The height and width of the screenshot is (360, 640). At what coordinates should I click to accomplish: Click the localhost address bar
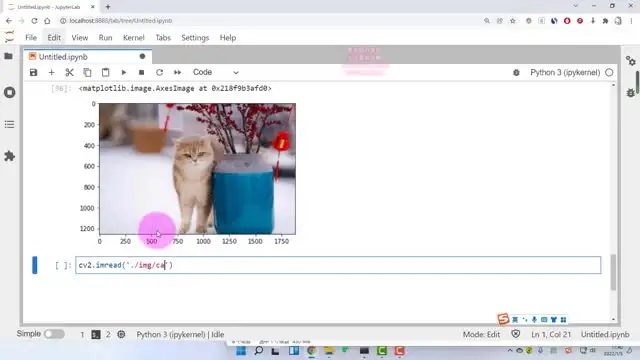point(269,21)
